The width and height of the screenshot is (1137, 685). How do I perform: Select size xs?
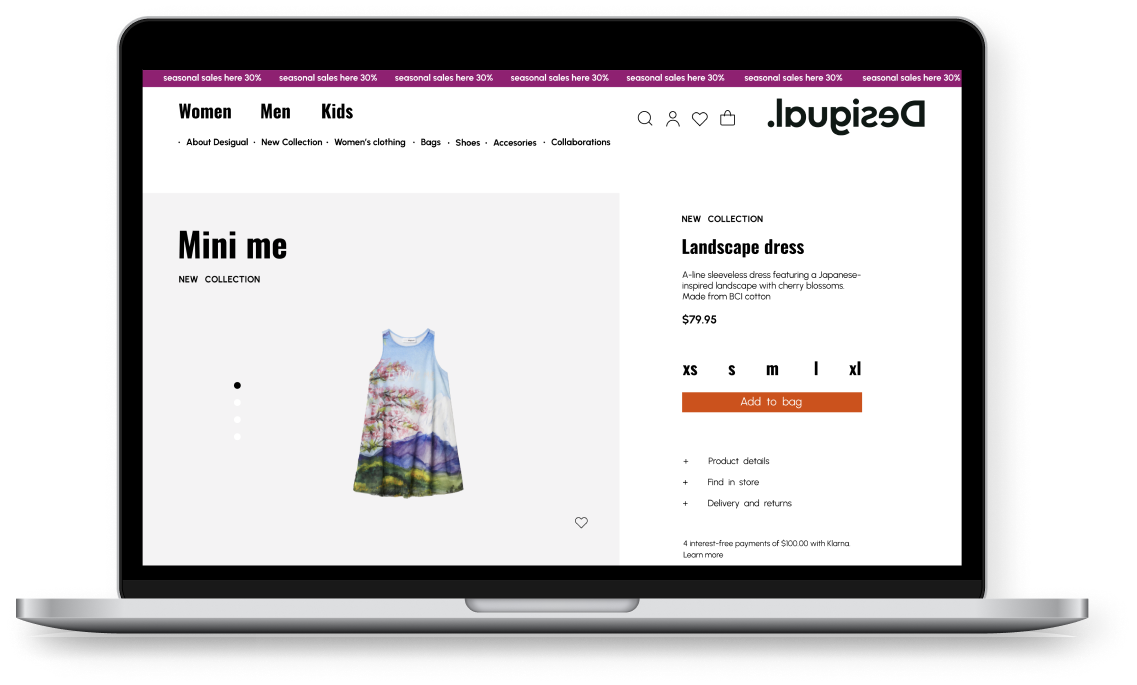pyautogui.click(x=690, y=369)
